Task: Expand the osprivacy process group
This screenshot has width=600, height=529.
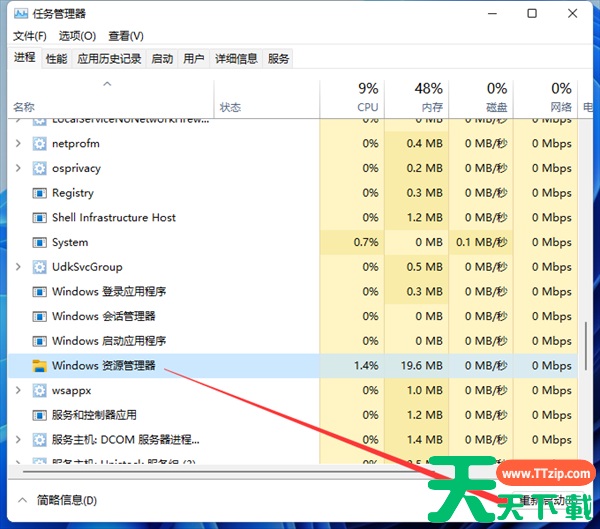Action: pyautogui.click(x=18, y=168)
